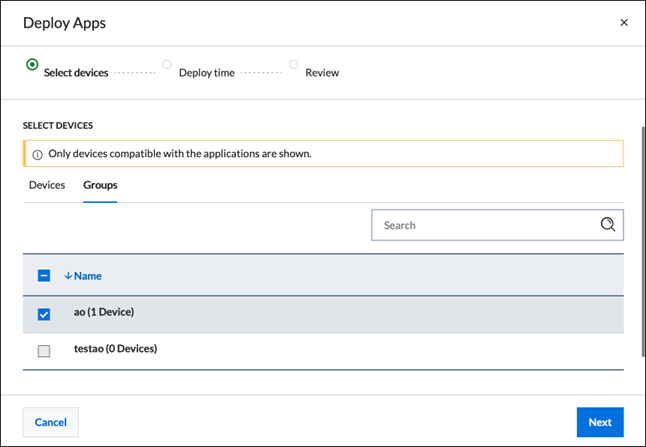Select the Groups tab
The width and height of the screenshot is (646, 447).
pos(100,185)
